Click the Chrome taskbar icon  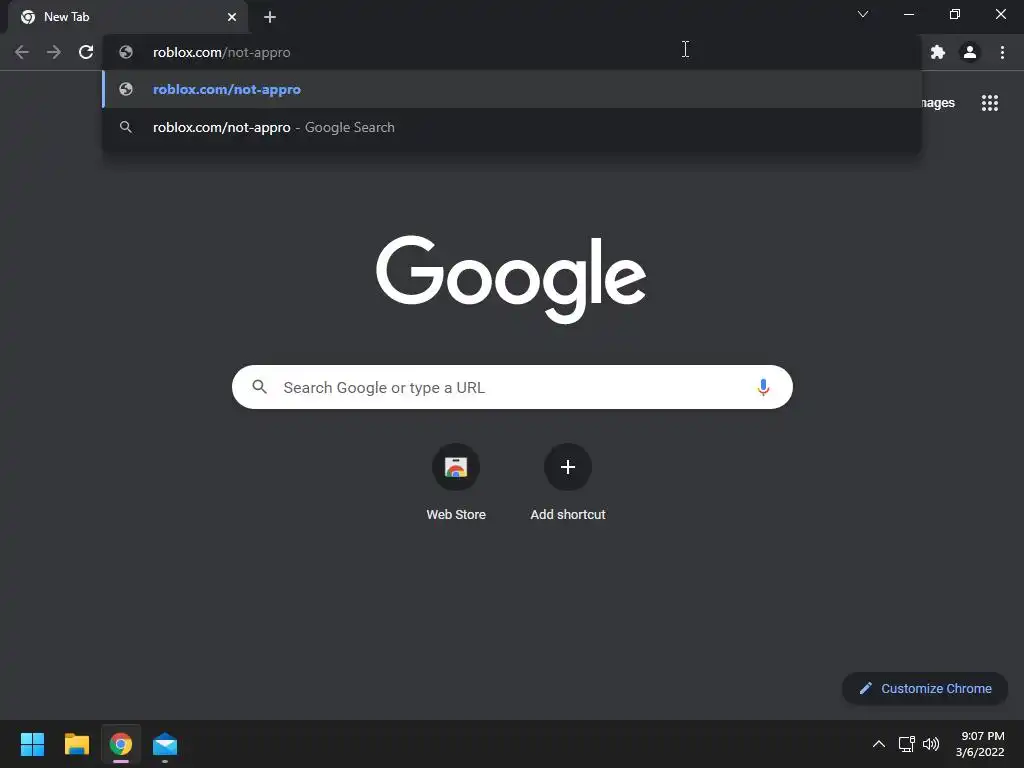click(x=121, y=744)
